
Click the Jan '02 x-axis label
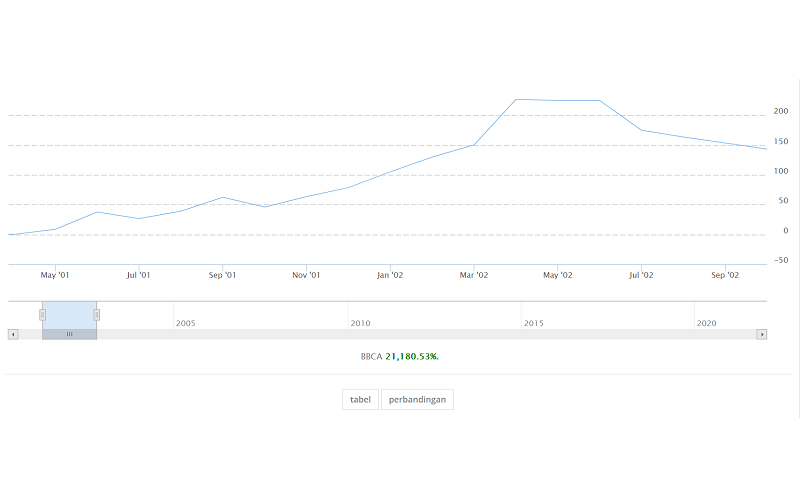(x=390, y=275)
